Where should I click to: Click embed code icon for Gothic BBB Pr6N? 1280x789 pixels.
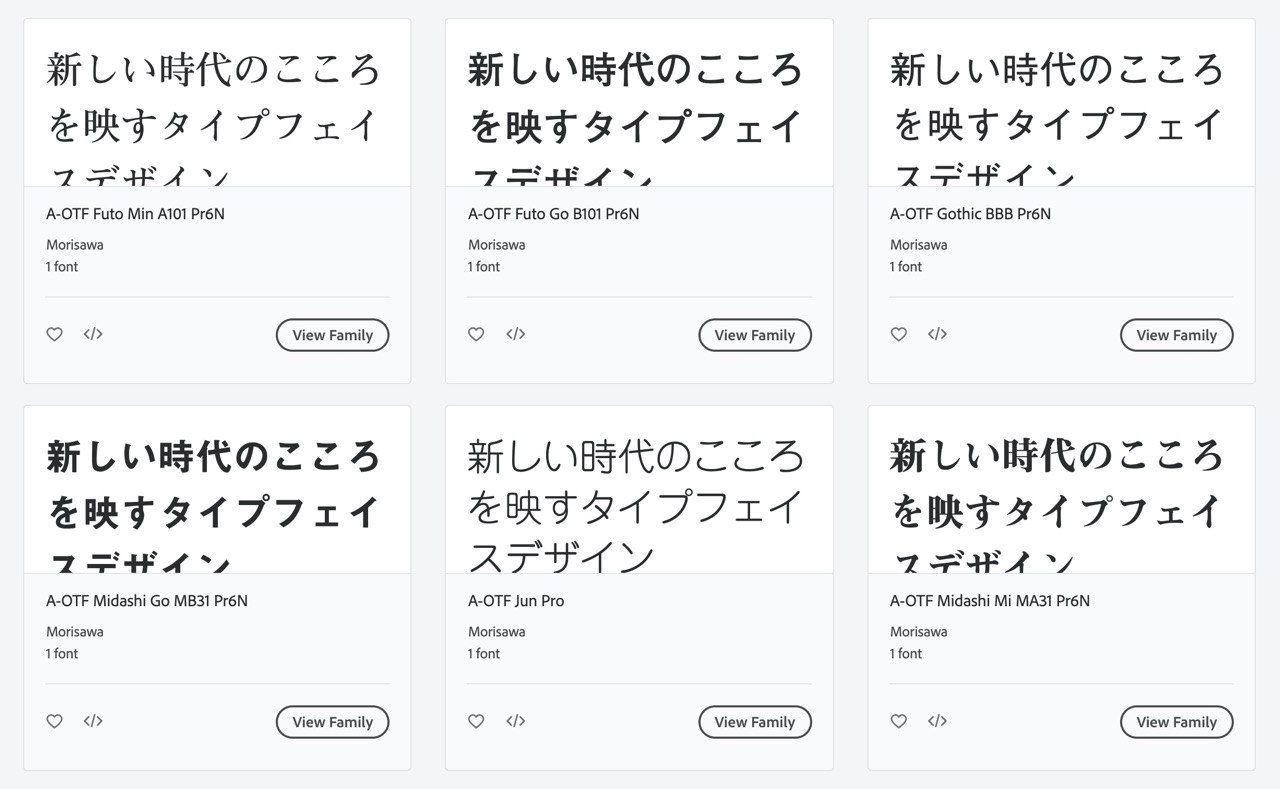937,334
